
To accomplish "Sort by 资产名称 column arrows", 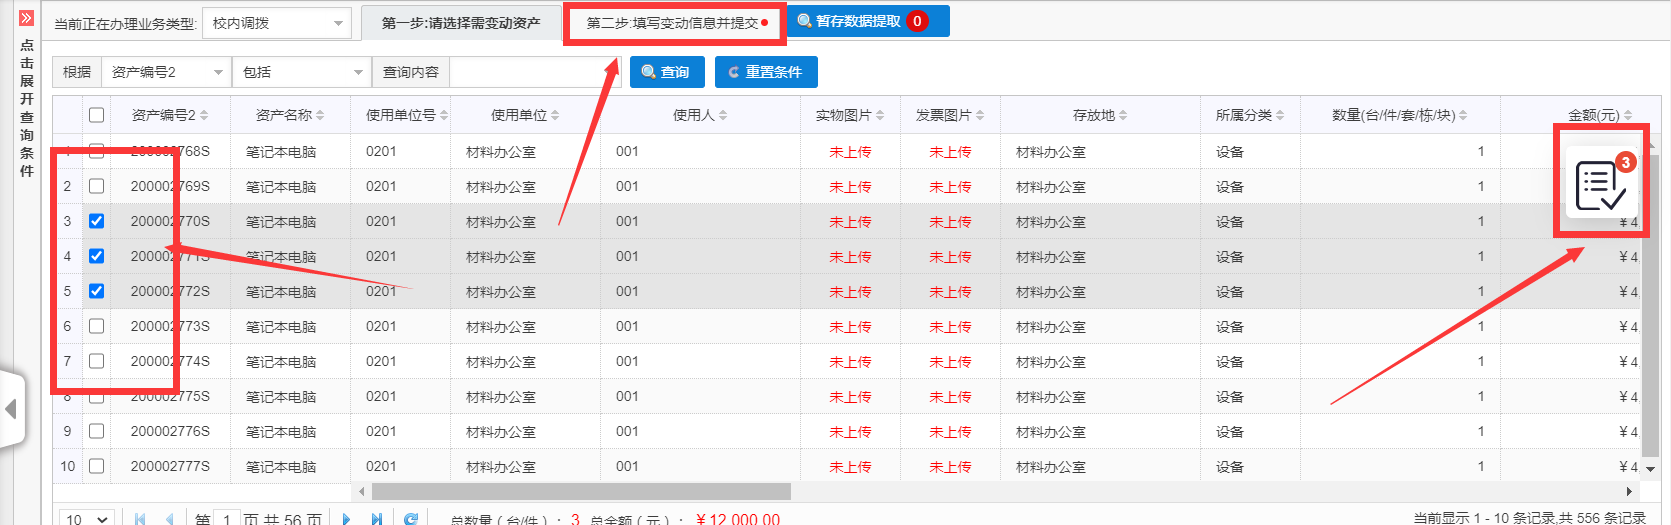I will click(x=320, y=116).
